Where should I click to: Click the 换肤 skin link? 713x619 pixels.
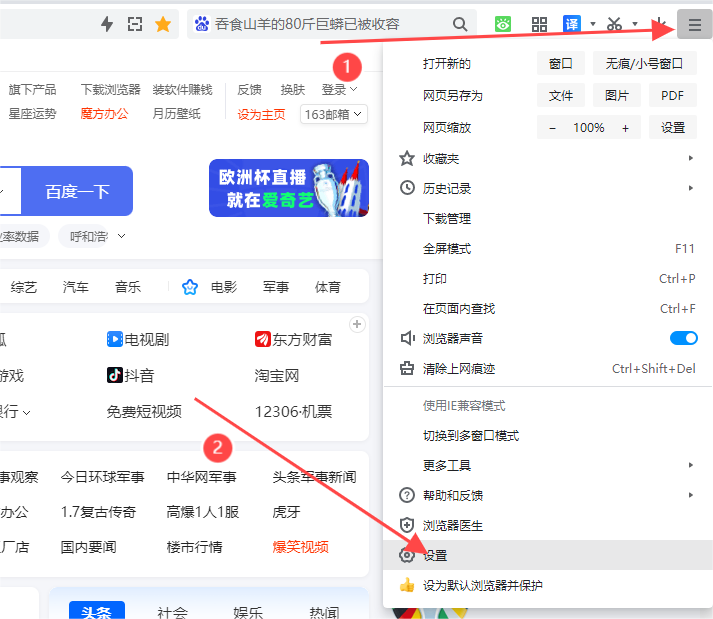pyautogui.click(x=292, y=90)
